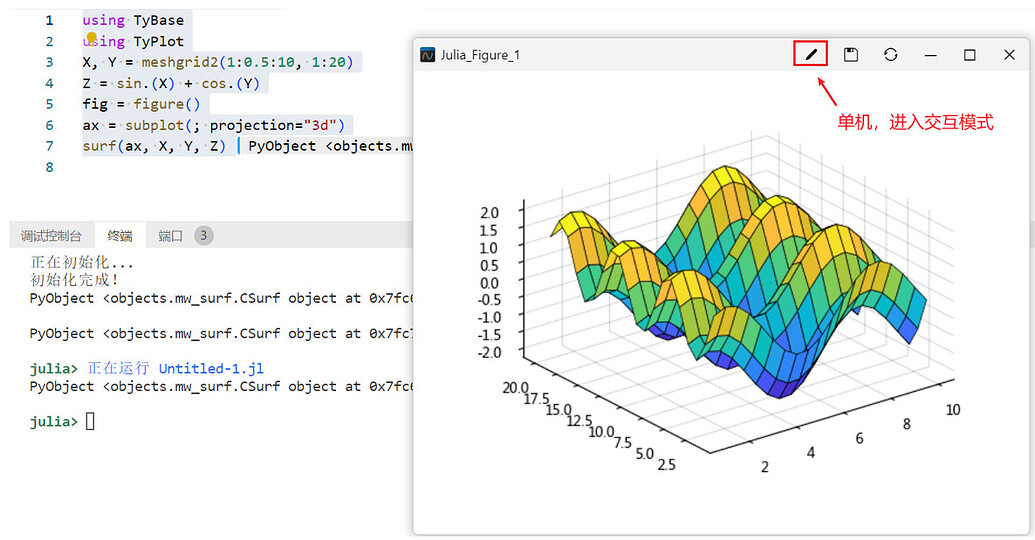Switch to the 调试控制台 tab
This screenshot has height=540, width=1035.
pos(51,236)
